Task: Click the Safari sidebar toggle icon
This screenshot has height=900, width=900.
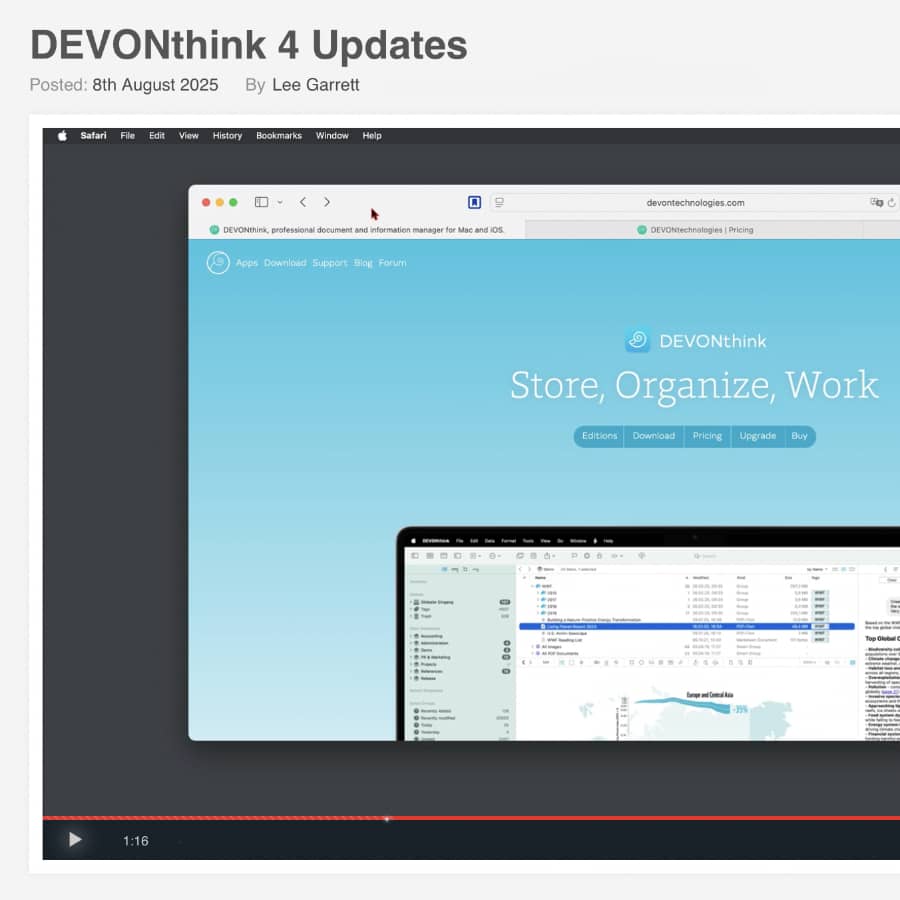Action: pos(261,202)
